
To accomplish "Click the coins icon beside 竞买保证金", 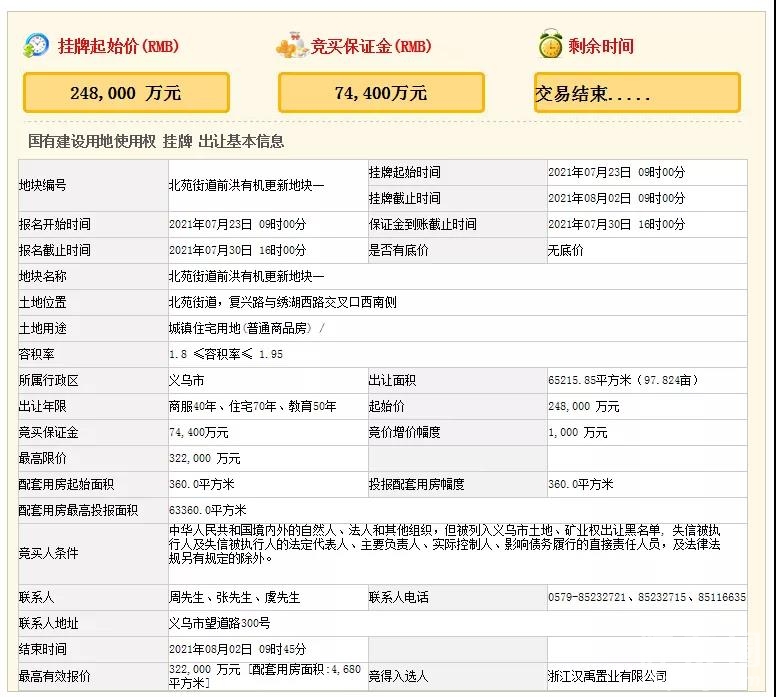I will click(292, 45).
